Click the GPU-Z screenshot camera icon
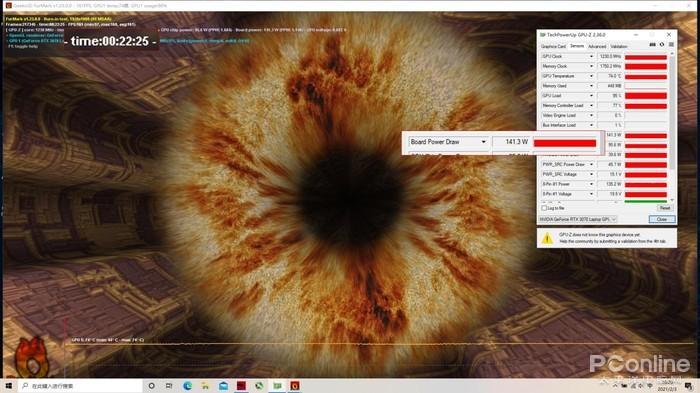Viewport: 700px width, 393px height. [652, 45]
